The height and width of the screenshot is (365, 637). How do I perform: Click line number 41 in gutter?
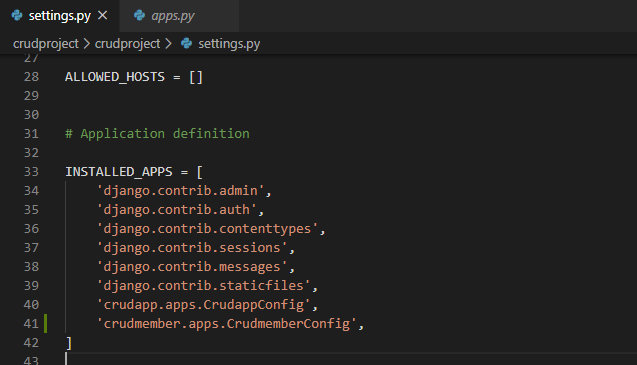(31, 324)
